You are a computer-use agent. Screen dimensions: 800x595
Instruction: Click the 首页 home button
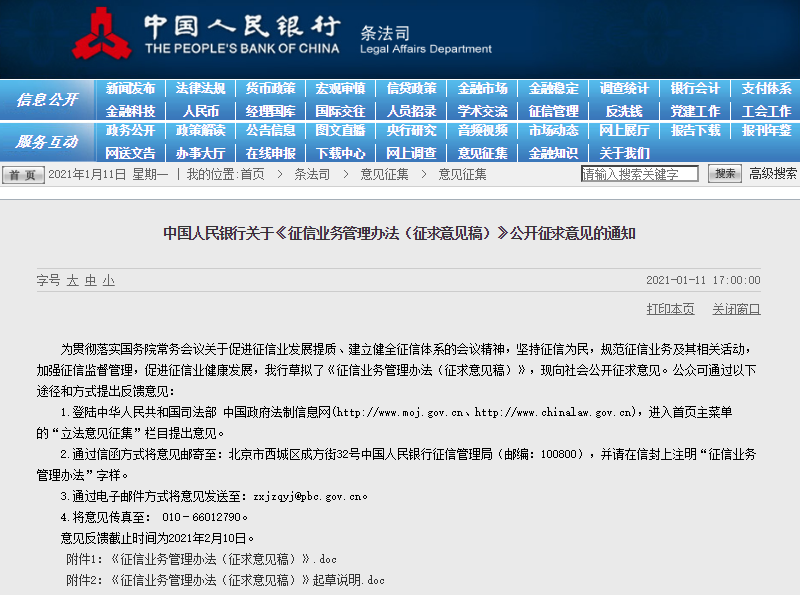click(x=23, y=175)
